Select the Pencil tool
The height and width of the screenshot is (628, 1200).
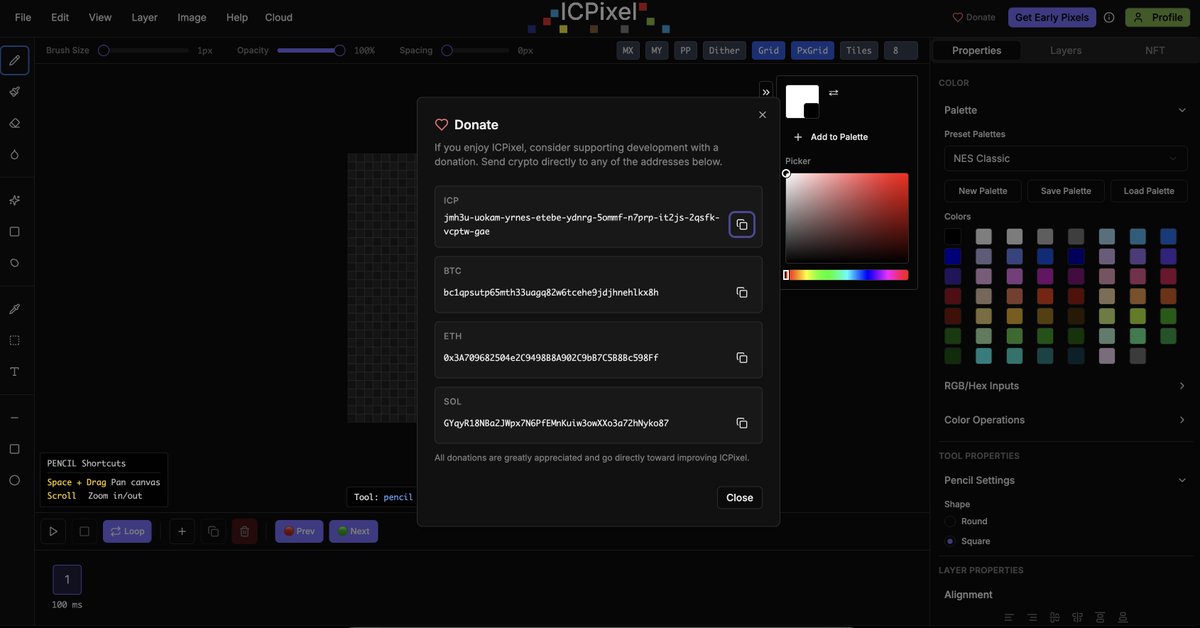[x=13, y=57]
